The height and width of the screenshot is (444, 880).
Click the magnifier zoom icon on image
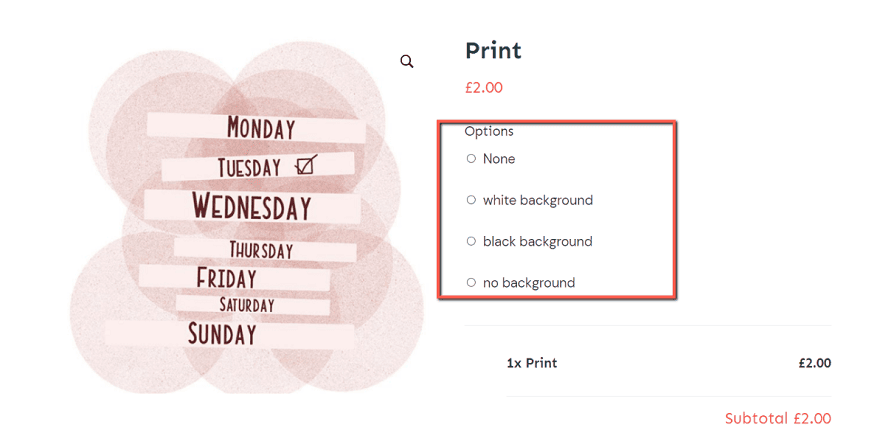407,62
